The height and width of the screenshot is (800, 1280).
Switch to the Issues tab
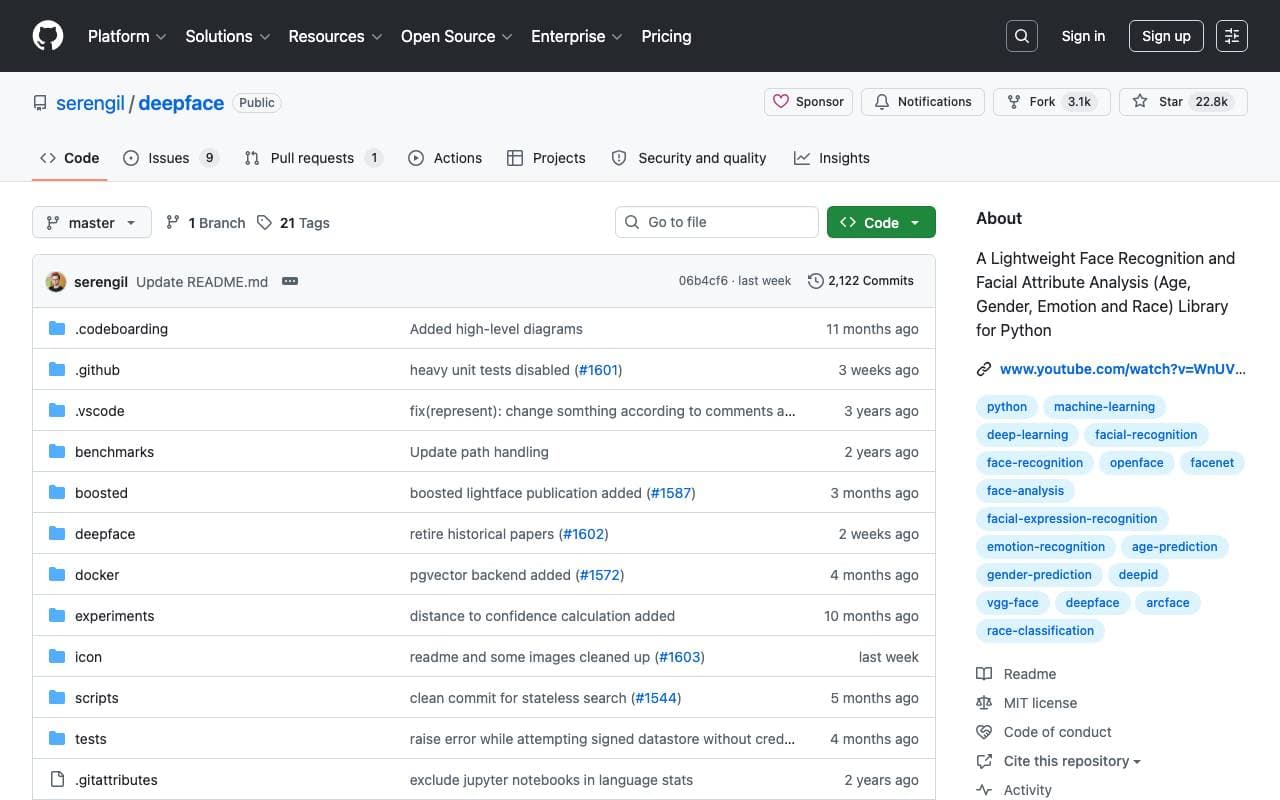pos(171,158)
